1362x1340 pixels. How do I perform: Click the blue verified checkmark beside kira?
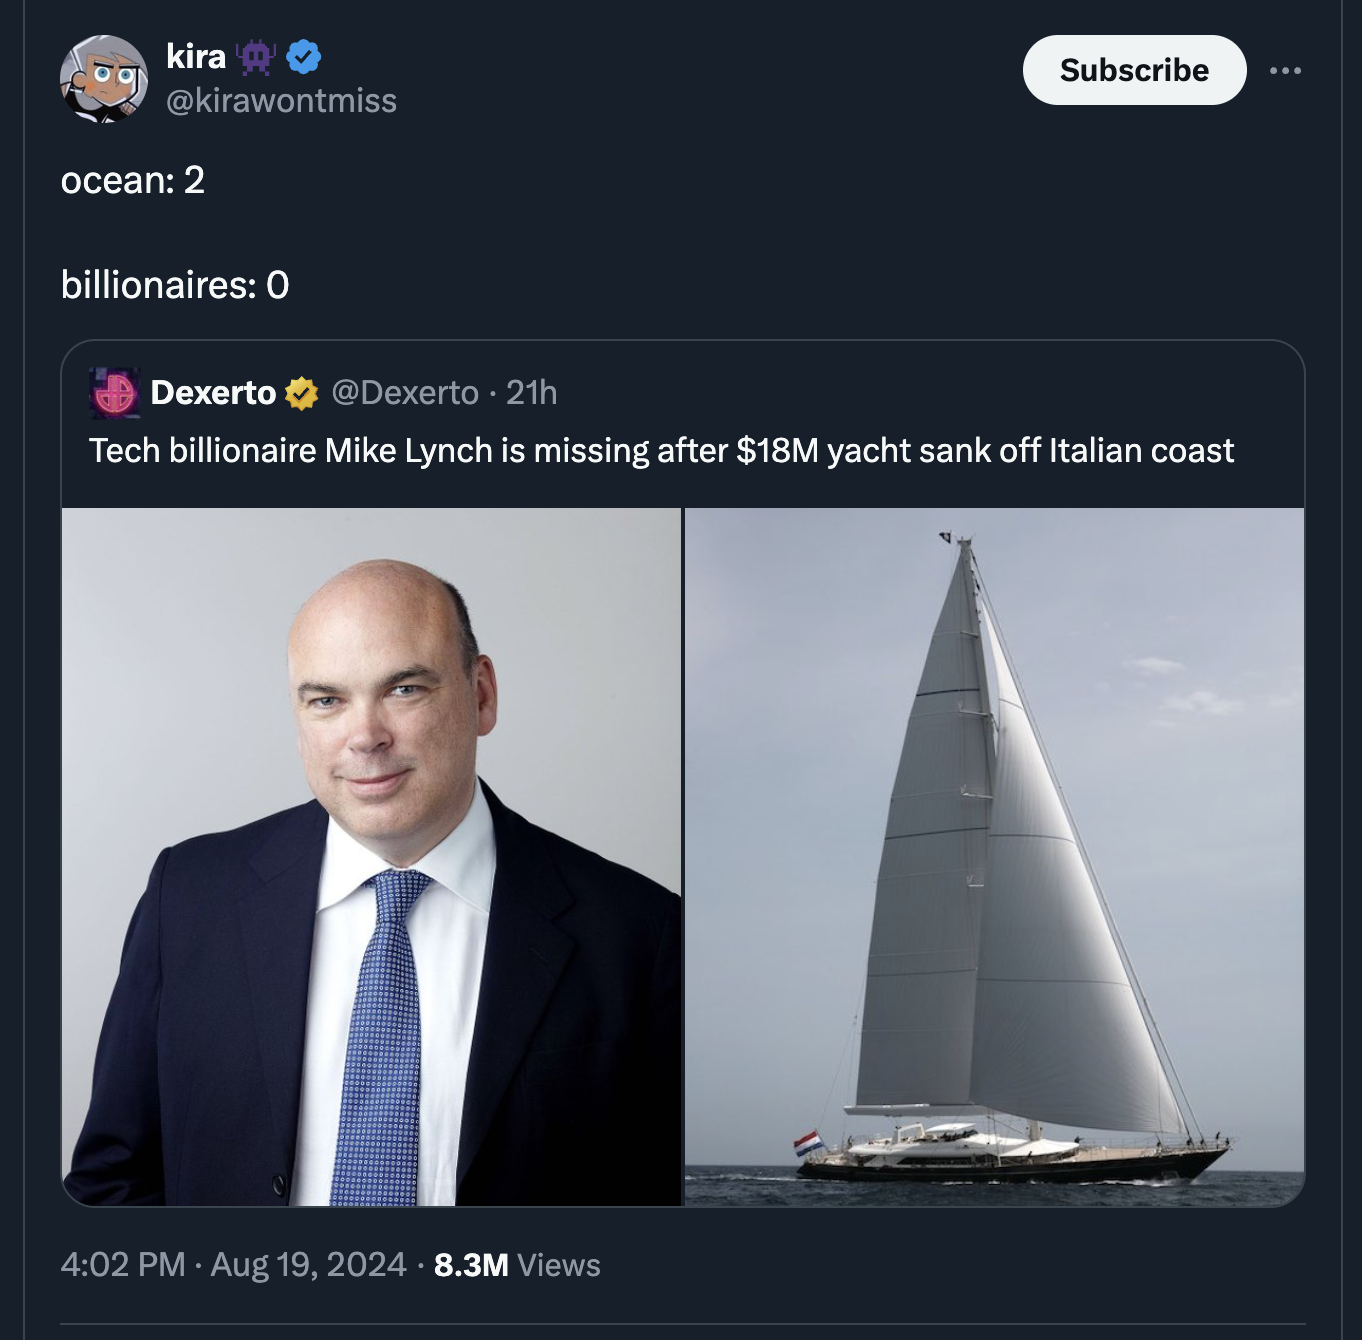click(304, 57)
